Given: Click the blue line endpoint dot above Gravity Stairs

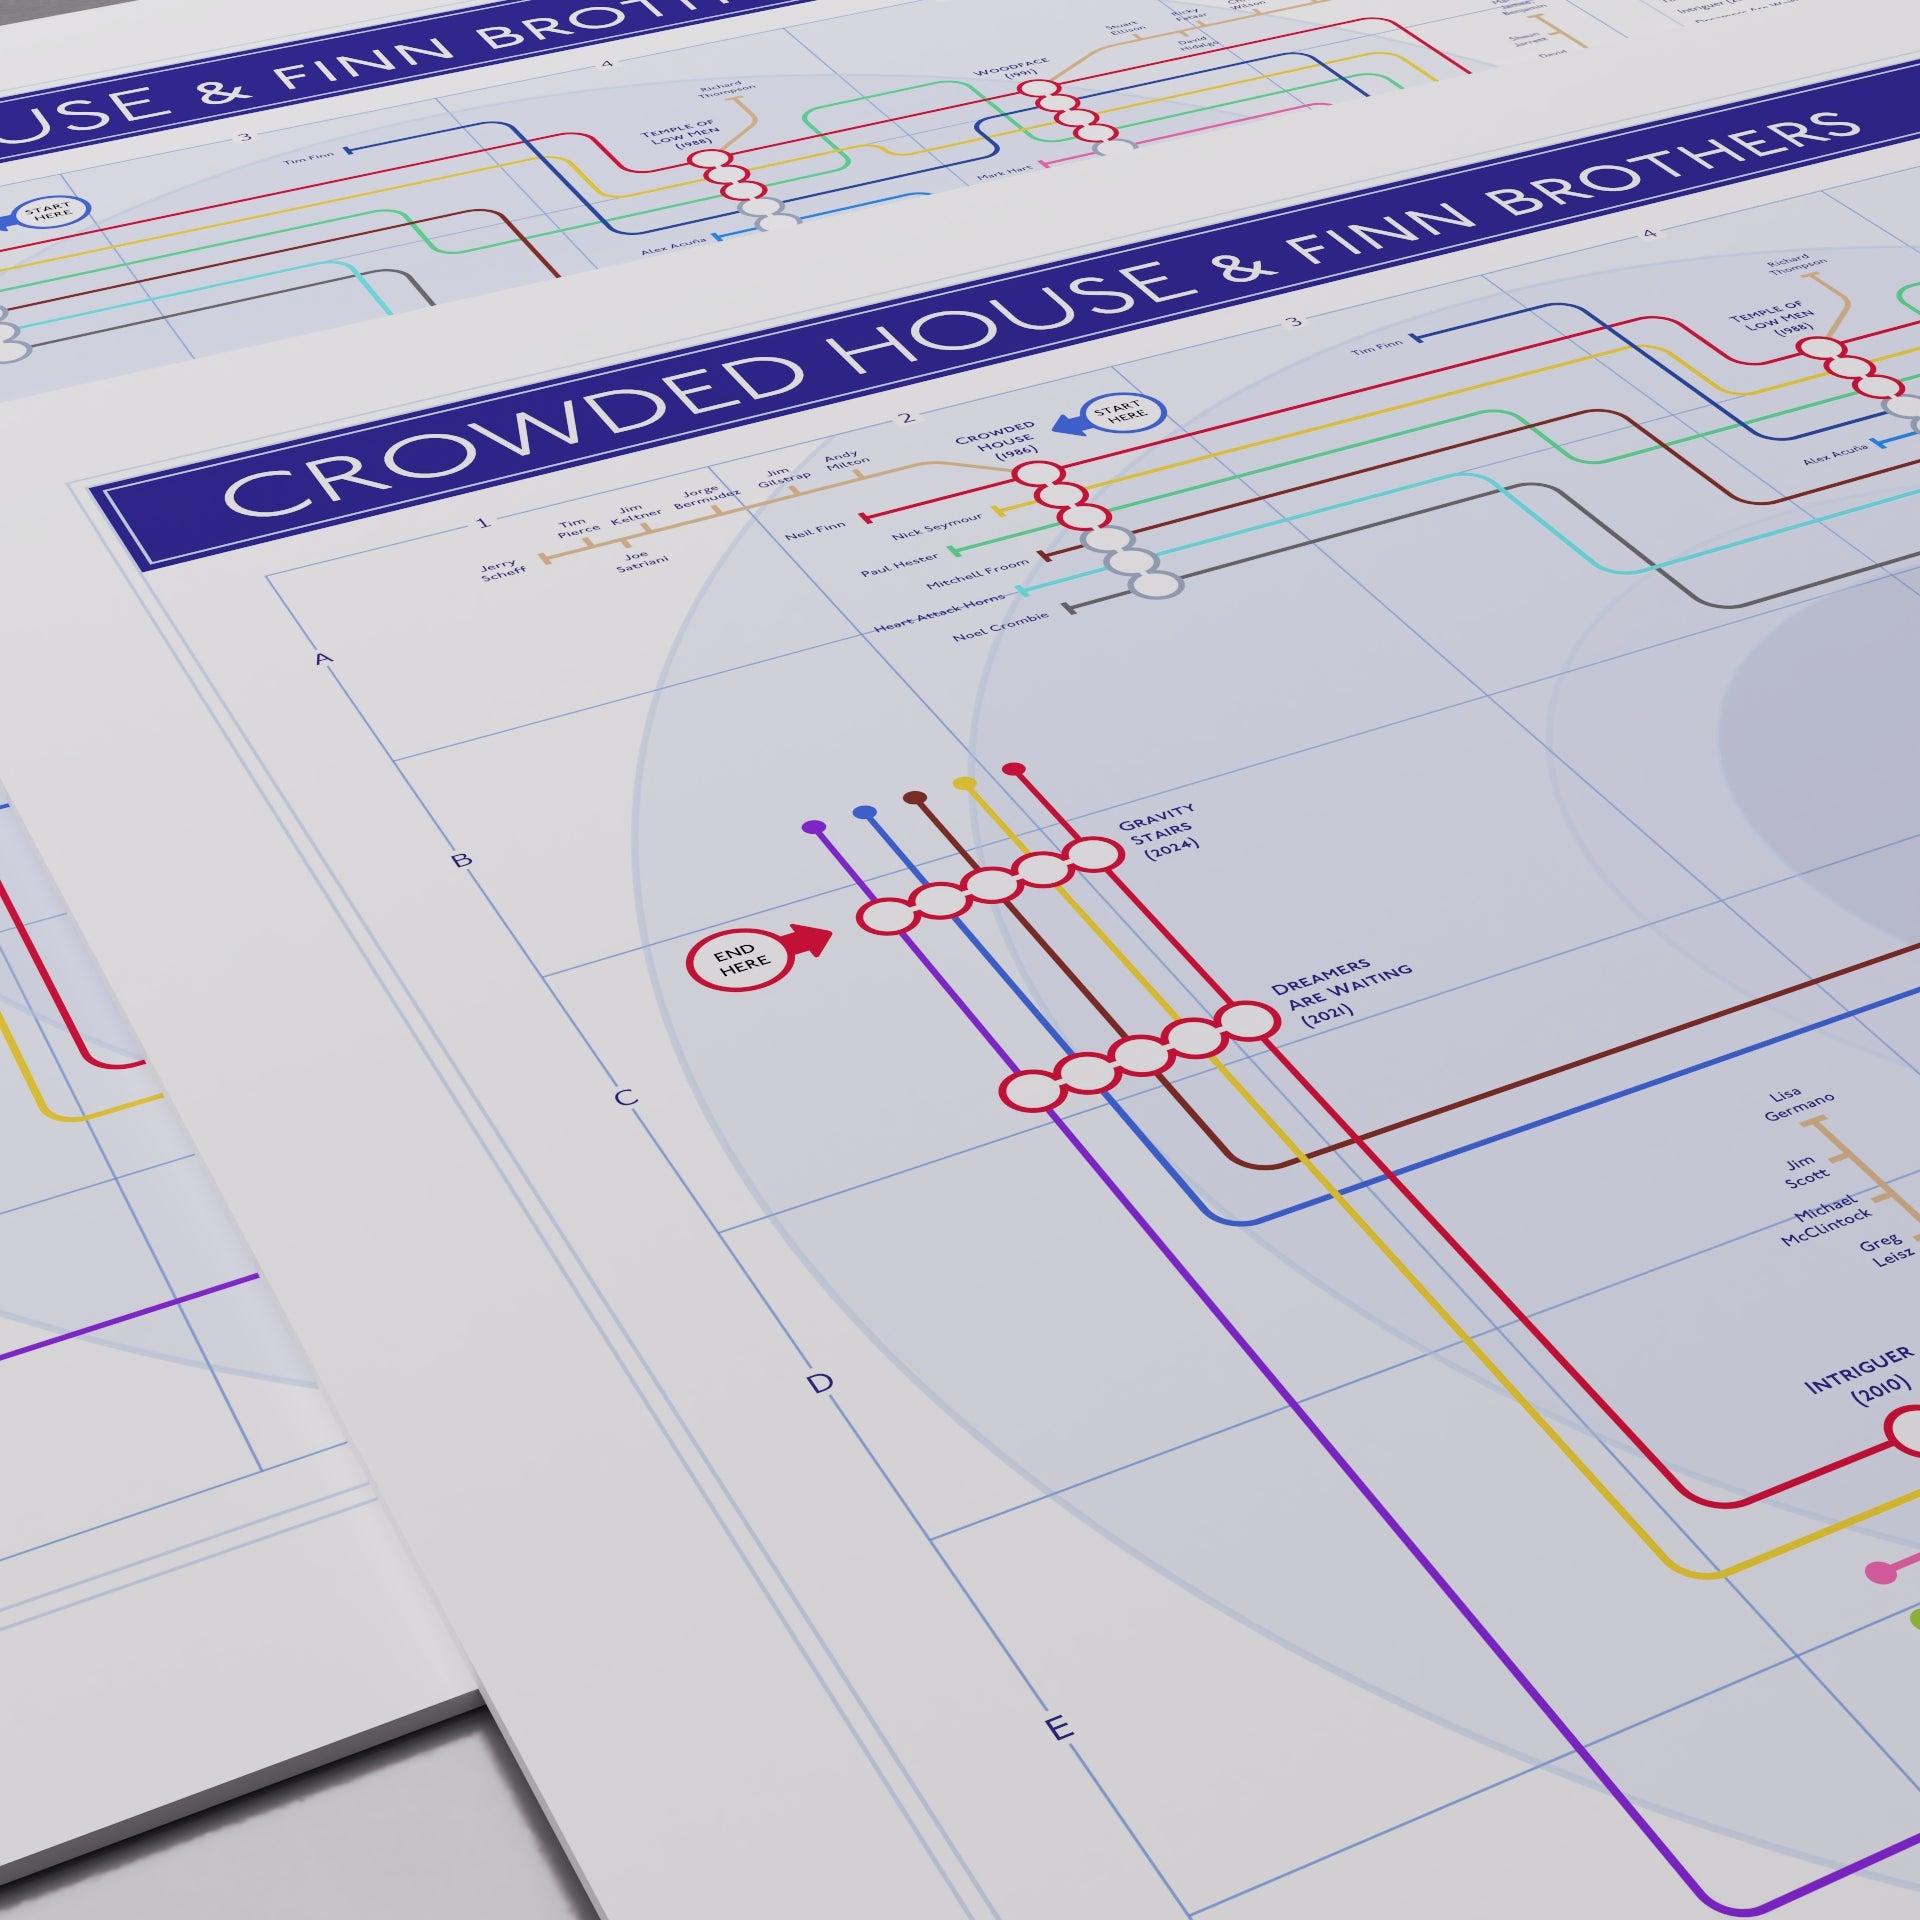Looking at the screenshot, I should (865, 813).
